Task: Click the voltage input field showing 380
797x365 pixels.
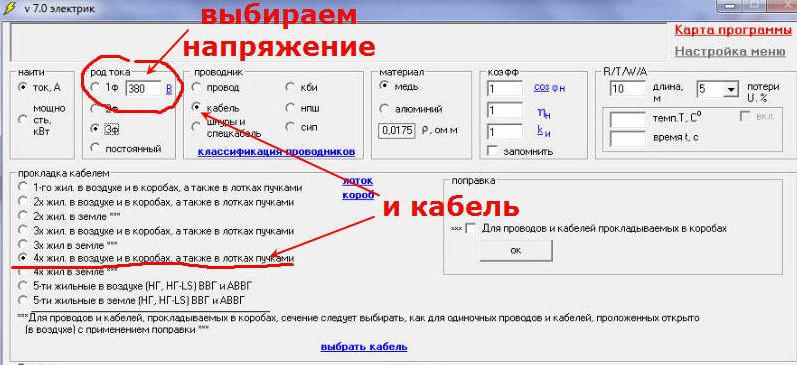Action: tap(143, 89)
